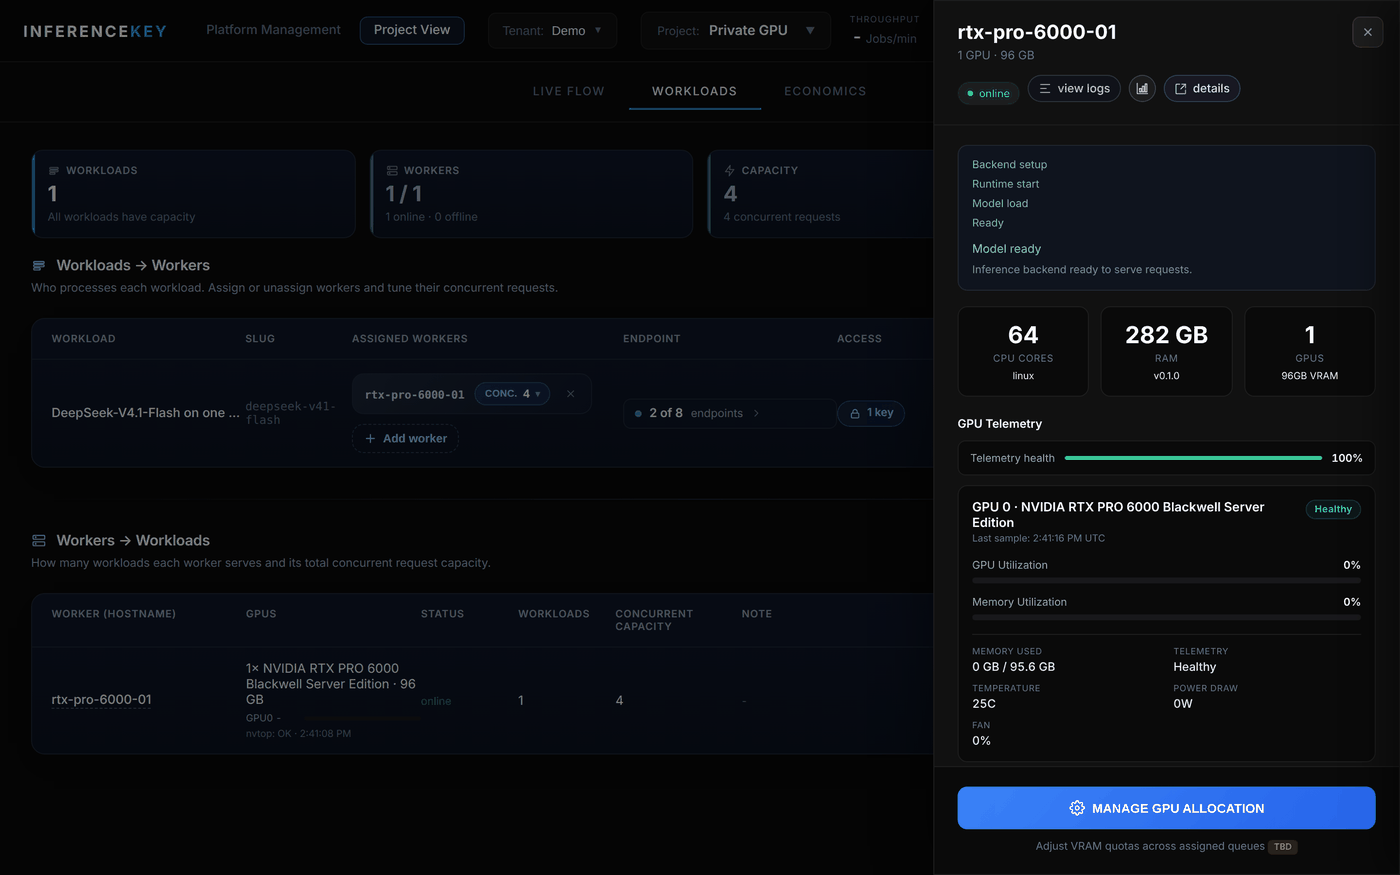The image size is (1400, 875).
Task: Remove rtx-pro-6000-01 worker with X icon
Action: [570, 394]
